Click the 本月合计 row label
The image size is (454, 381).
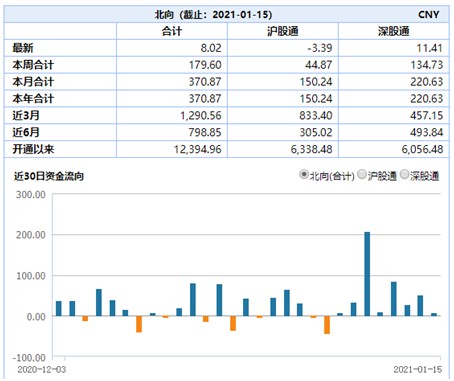(33, 82)
